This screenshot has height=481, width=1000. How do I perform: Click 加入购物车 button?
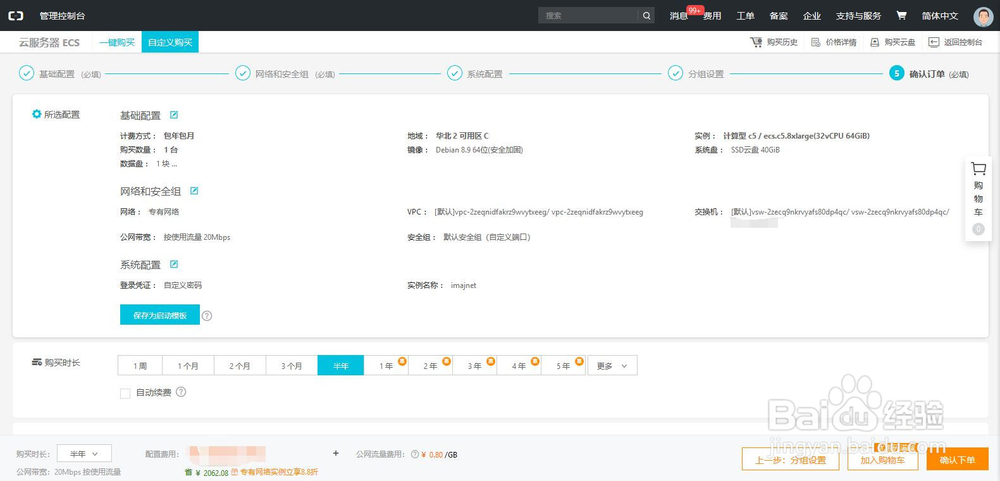pos(883,459)
